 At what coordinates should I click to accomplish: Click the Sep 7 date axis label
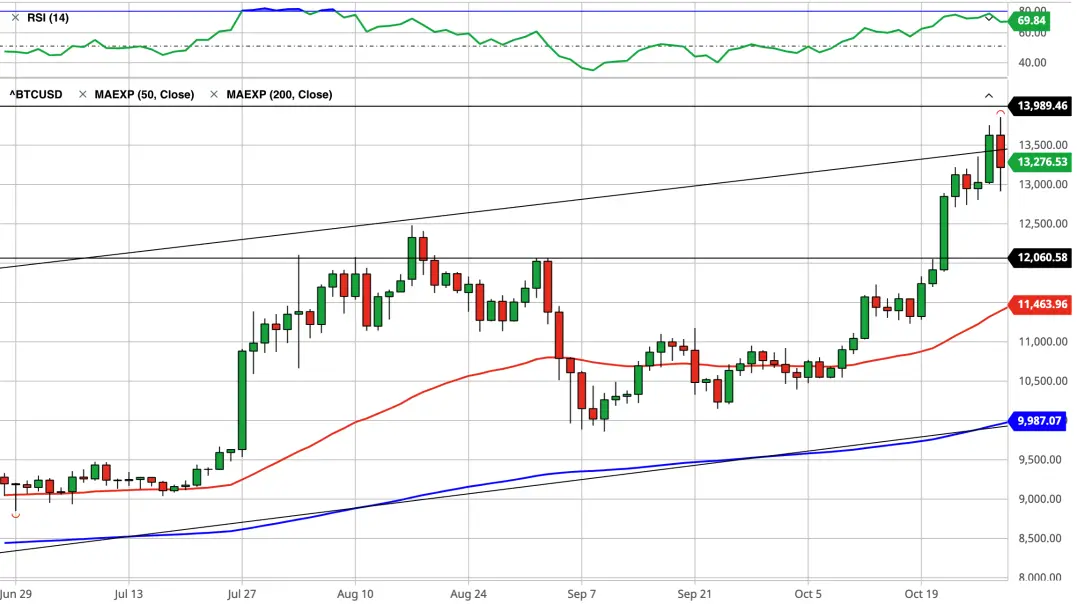[582, 594]
